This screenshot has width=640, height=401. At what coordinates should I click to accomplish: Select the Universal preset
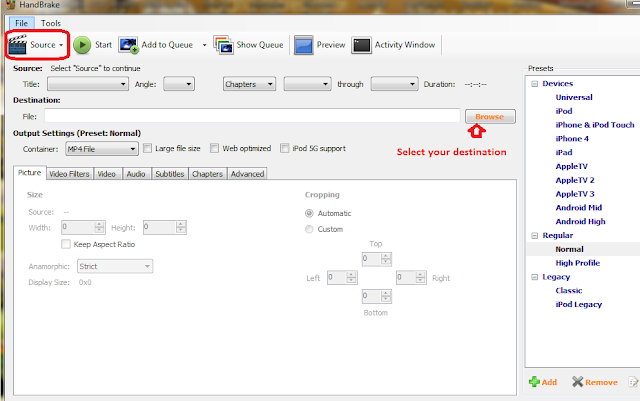coord(574,98)
